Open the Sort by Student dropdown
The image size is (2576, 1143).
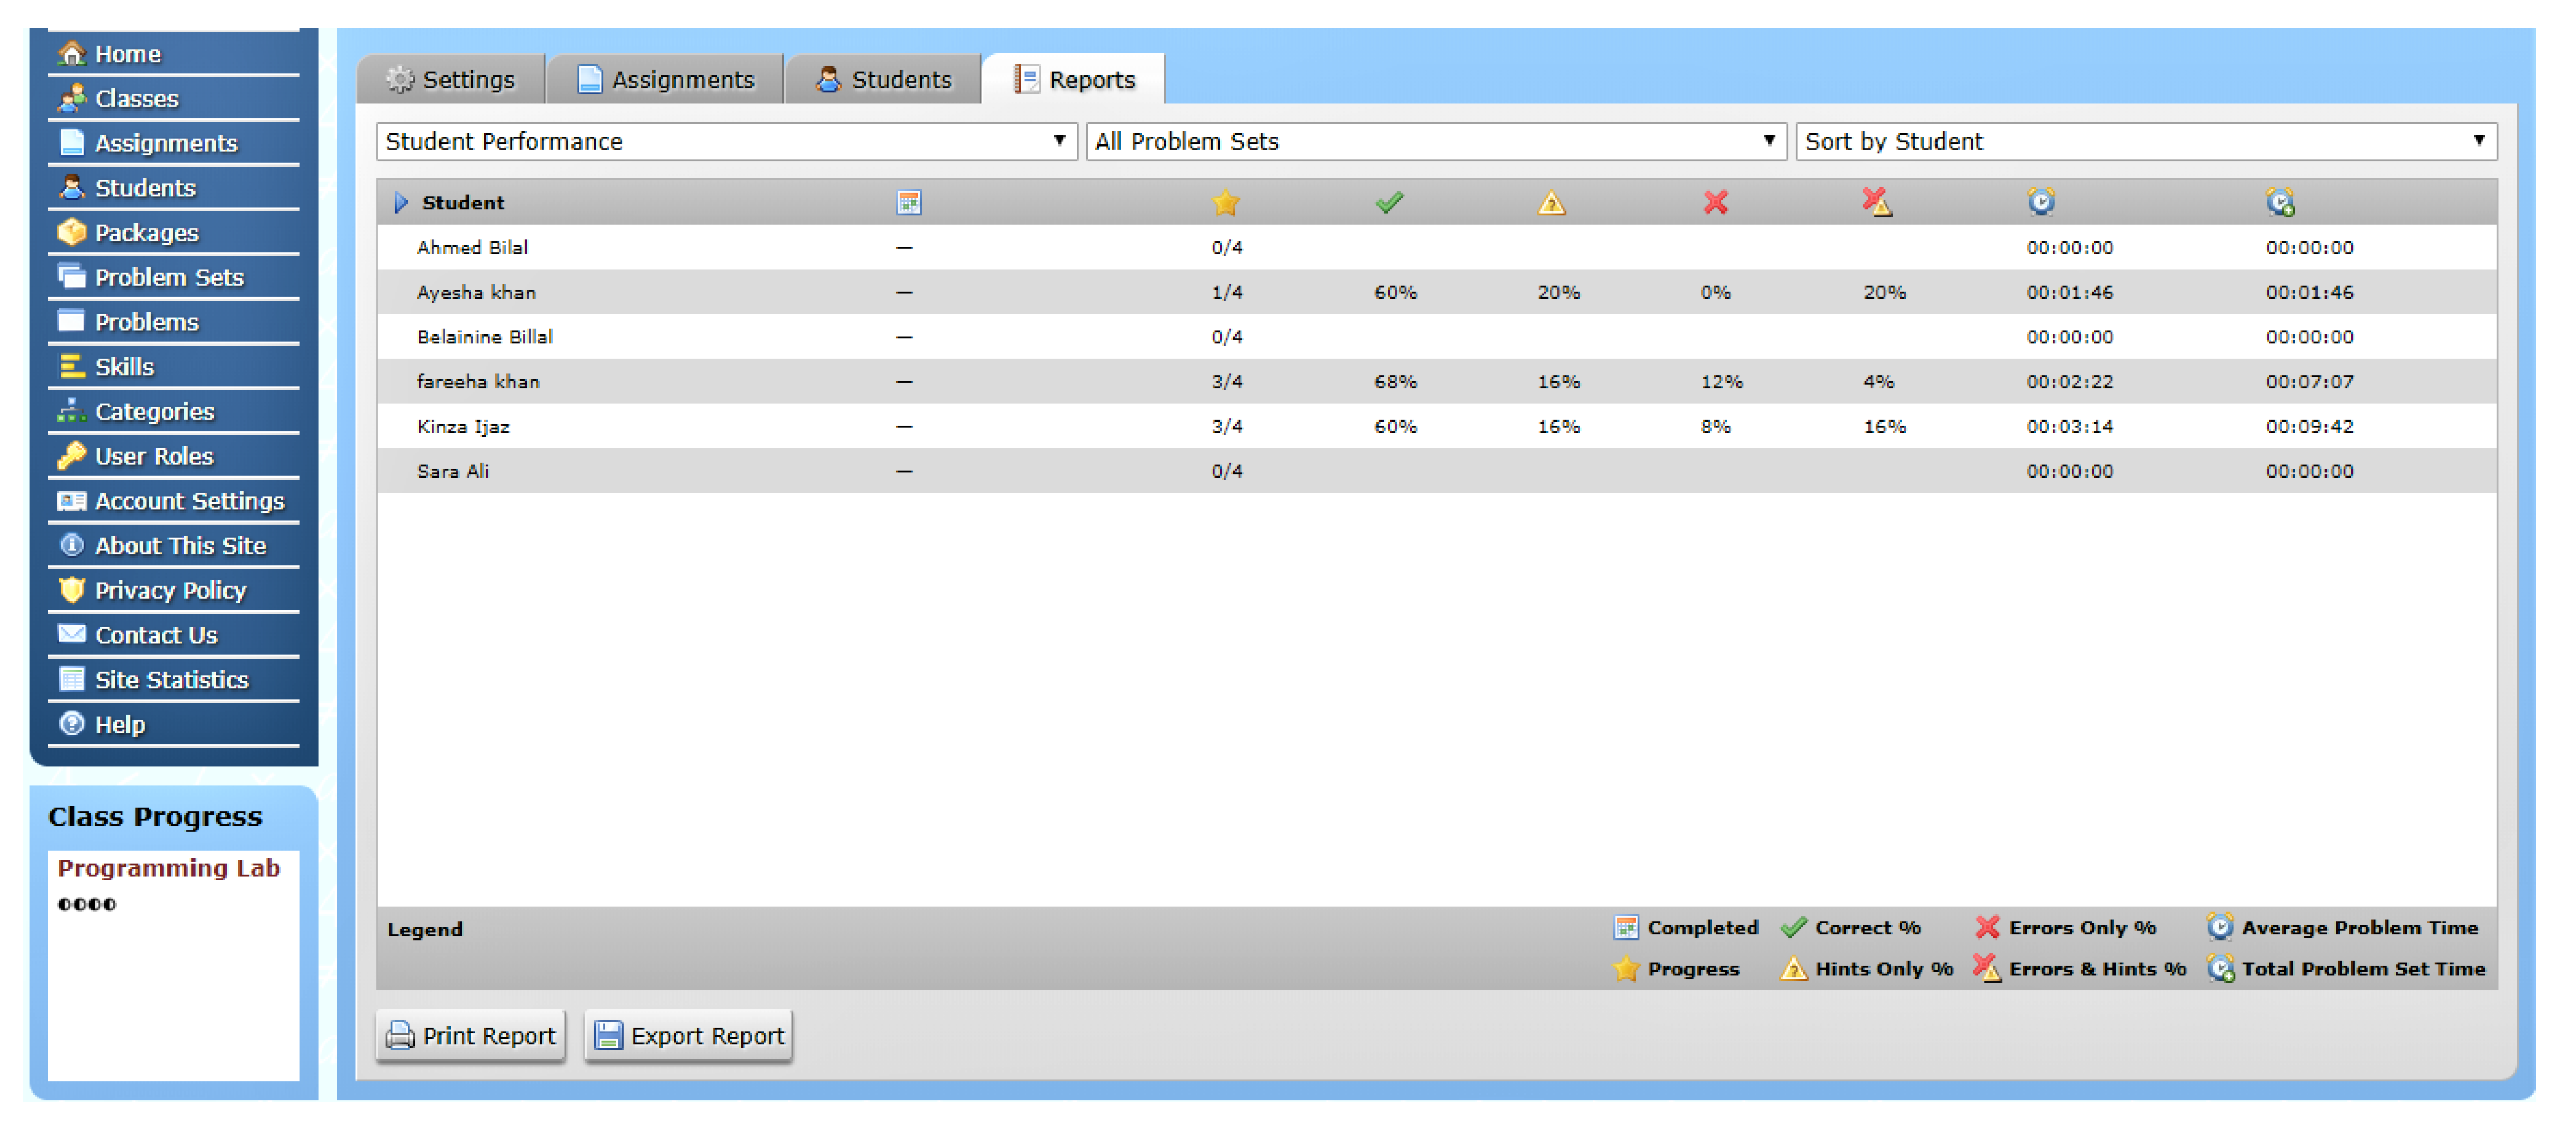click(2145, 142)
